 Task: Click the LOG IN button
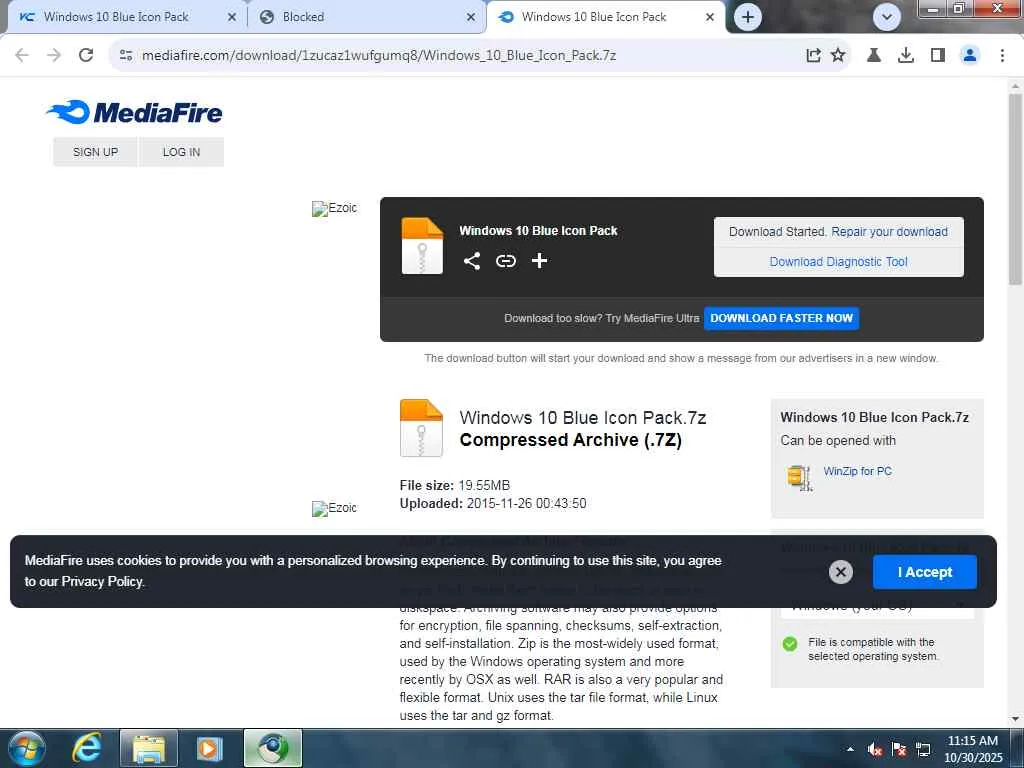point(182,152)
